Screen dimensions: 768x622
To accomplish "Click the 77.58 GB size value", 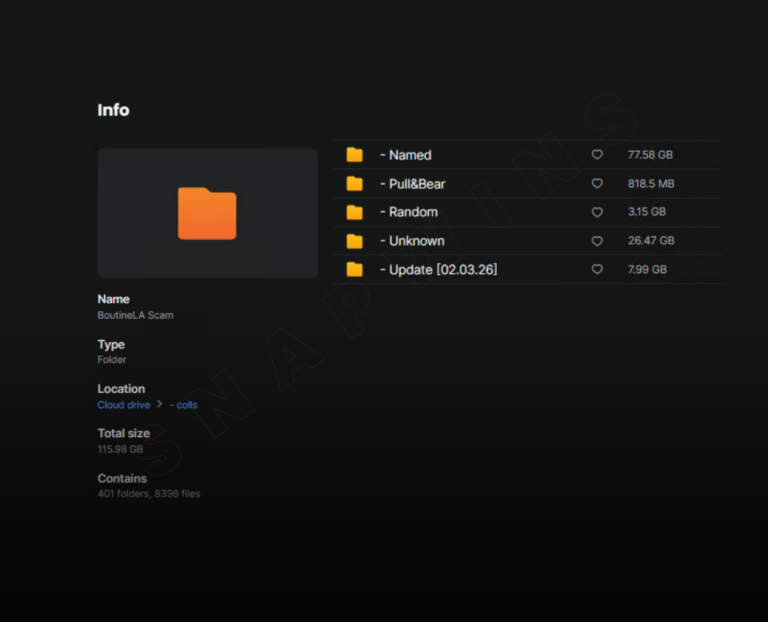I will coord(650,155).
